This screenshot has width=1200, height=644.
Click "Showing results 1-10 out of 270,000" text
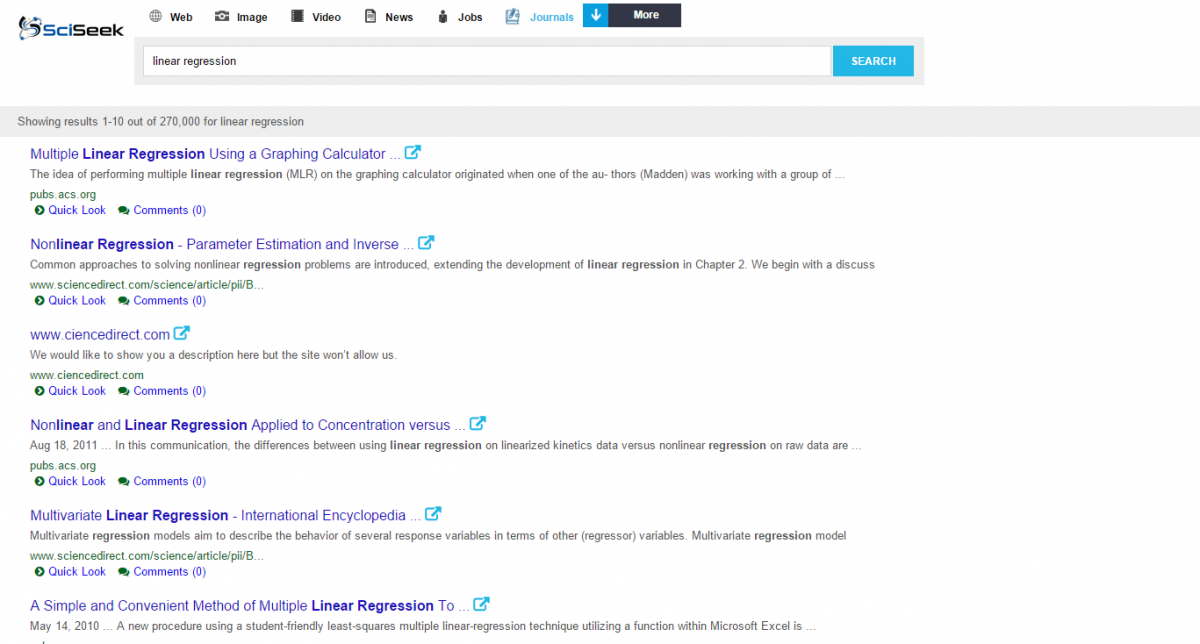point(161,122)
